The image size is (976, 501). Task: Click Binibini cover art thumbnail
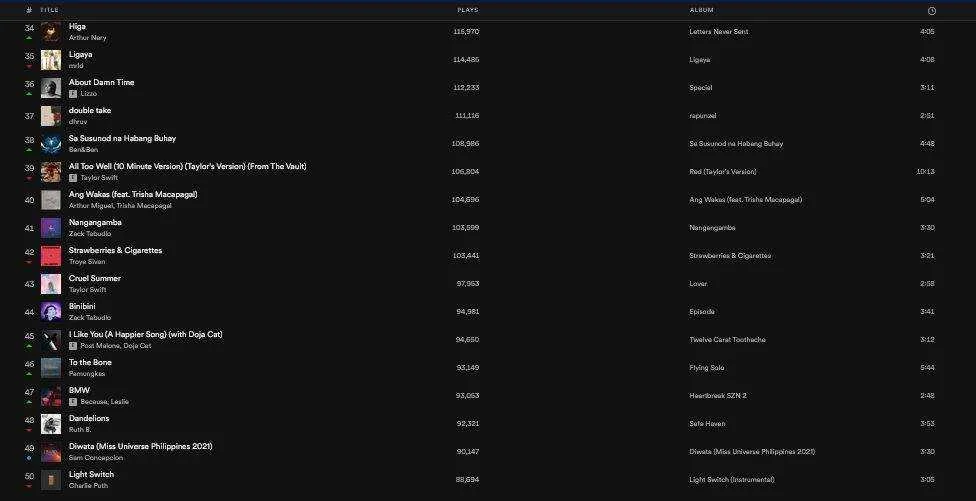click(51, 312)
